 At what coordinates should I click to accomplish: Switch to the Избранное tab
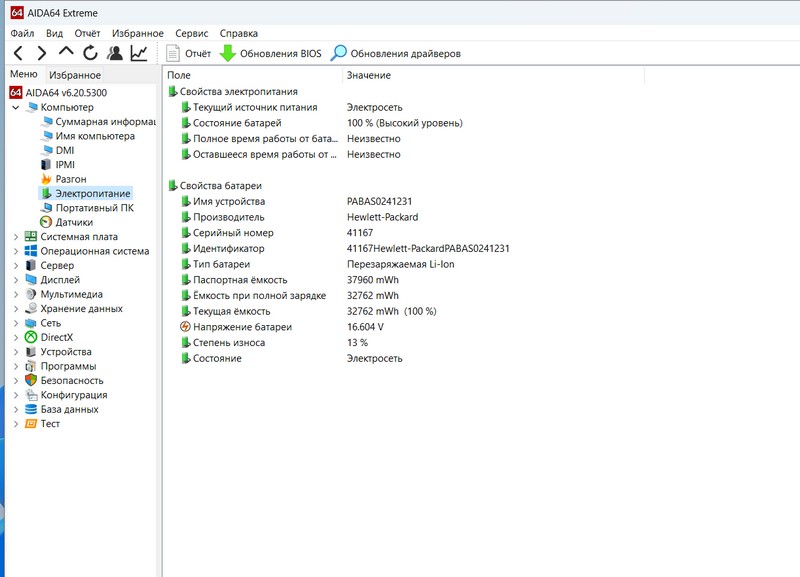pos(75,75)
